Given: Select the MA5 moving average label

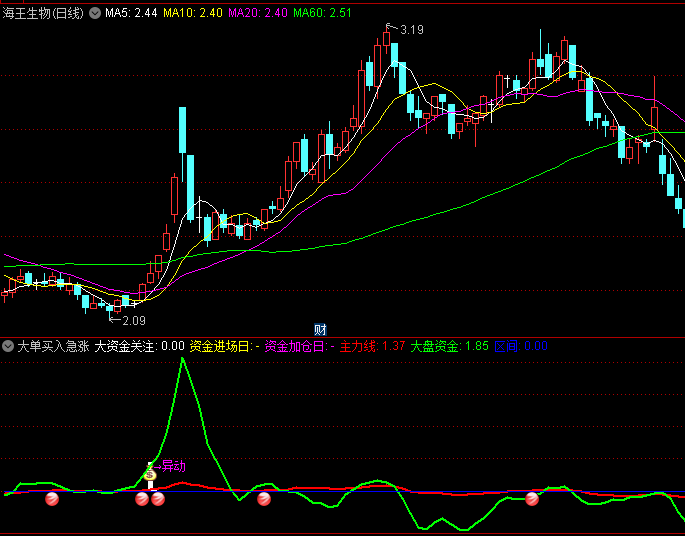Looking at the screenshot, I should click(131, 13).
